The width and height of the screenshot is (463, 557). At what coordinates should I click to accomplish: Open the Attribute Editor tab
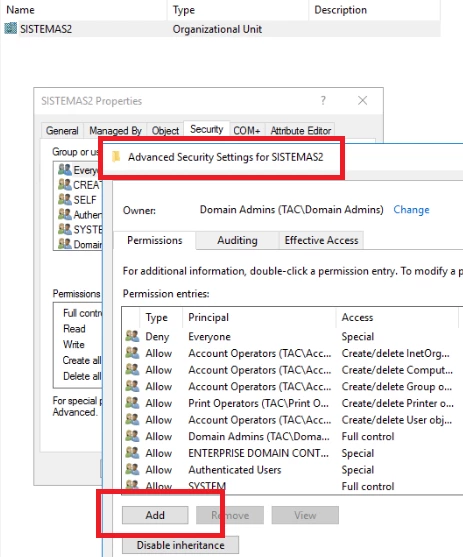(301, 131)
